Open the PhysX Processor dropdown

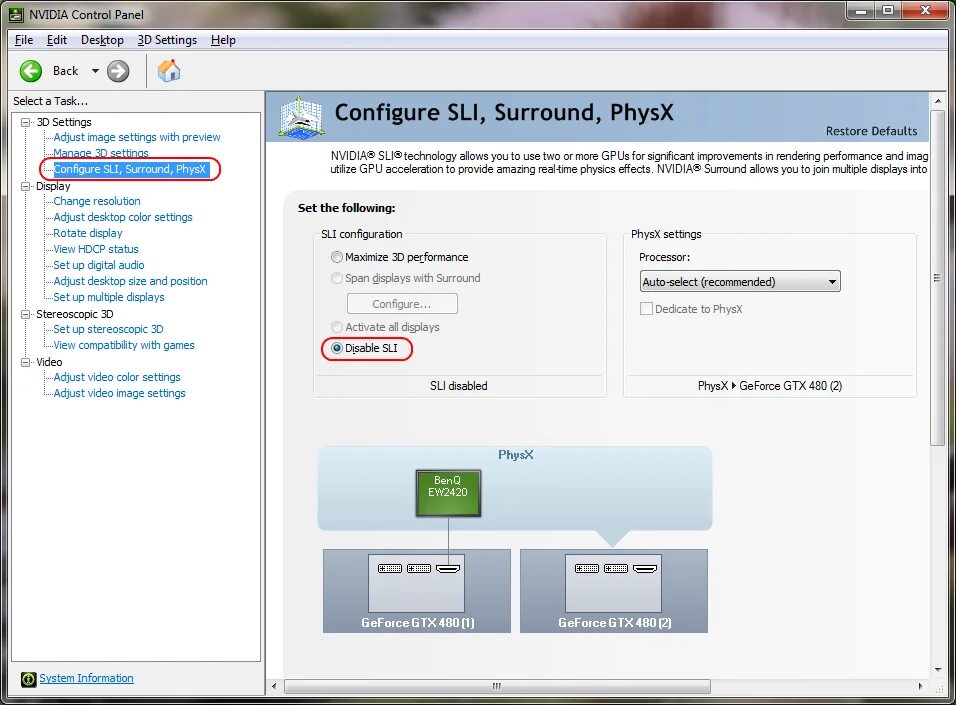[x=740, y=282]
